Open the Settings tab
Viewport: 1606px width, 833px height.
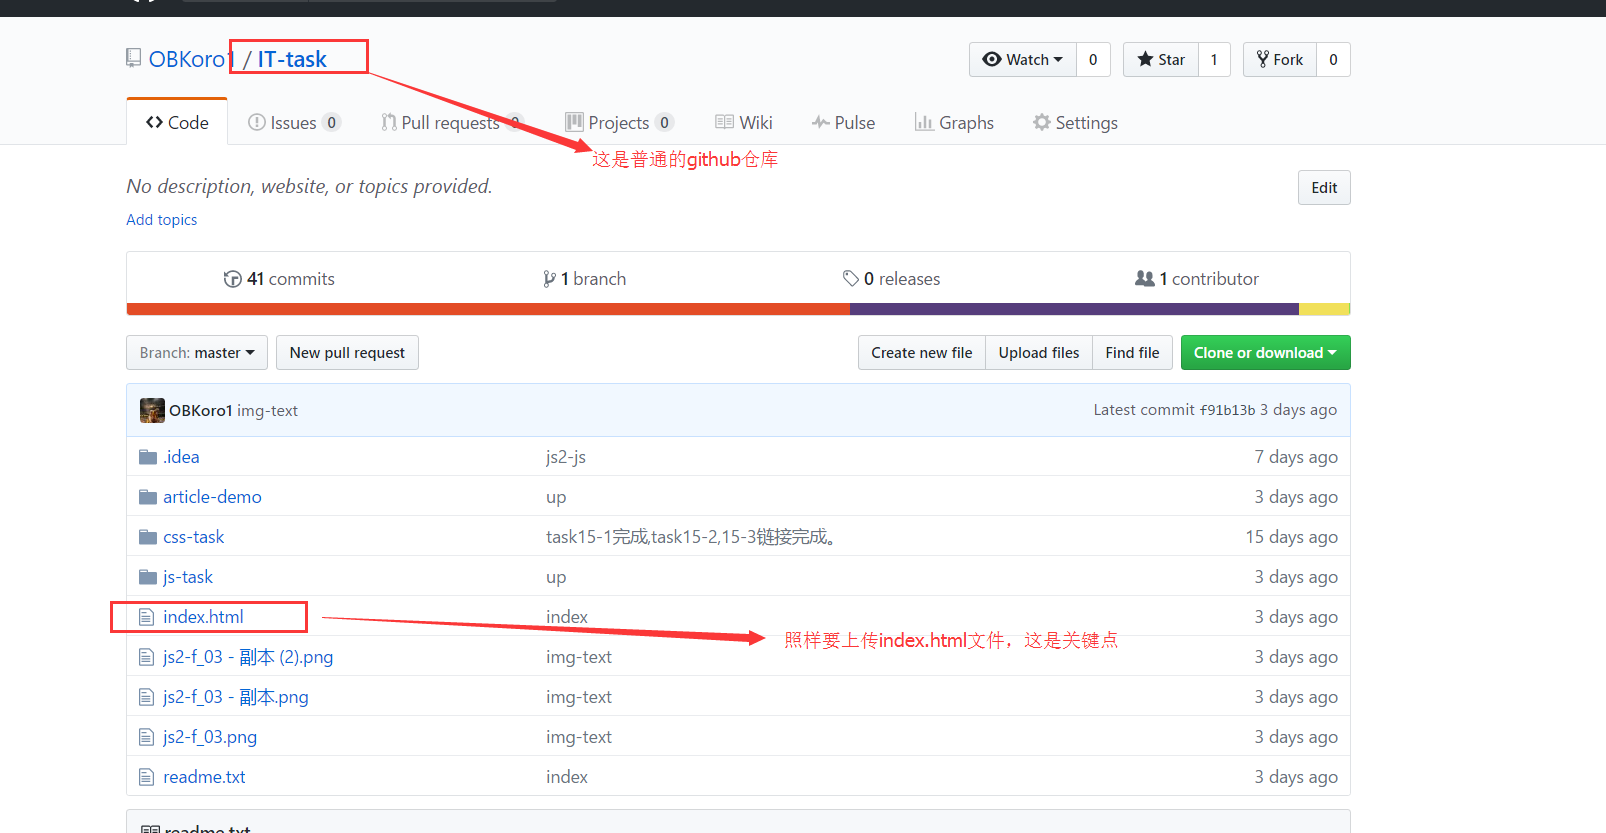[x=1075, y=122]
